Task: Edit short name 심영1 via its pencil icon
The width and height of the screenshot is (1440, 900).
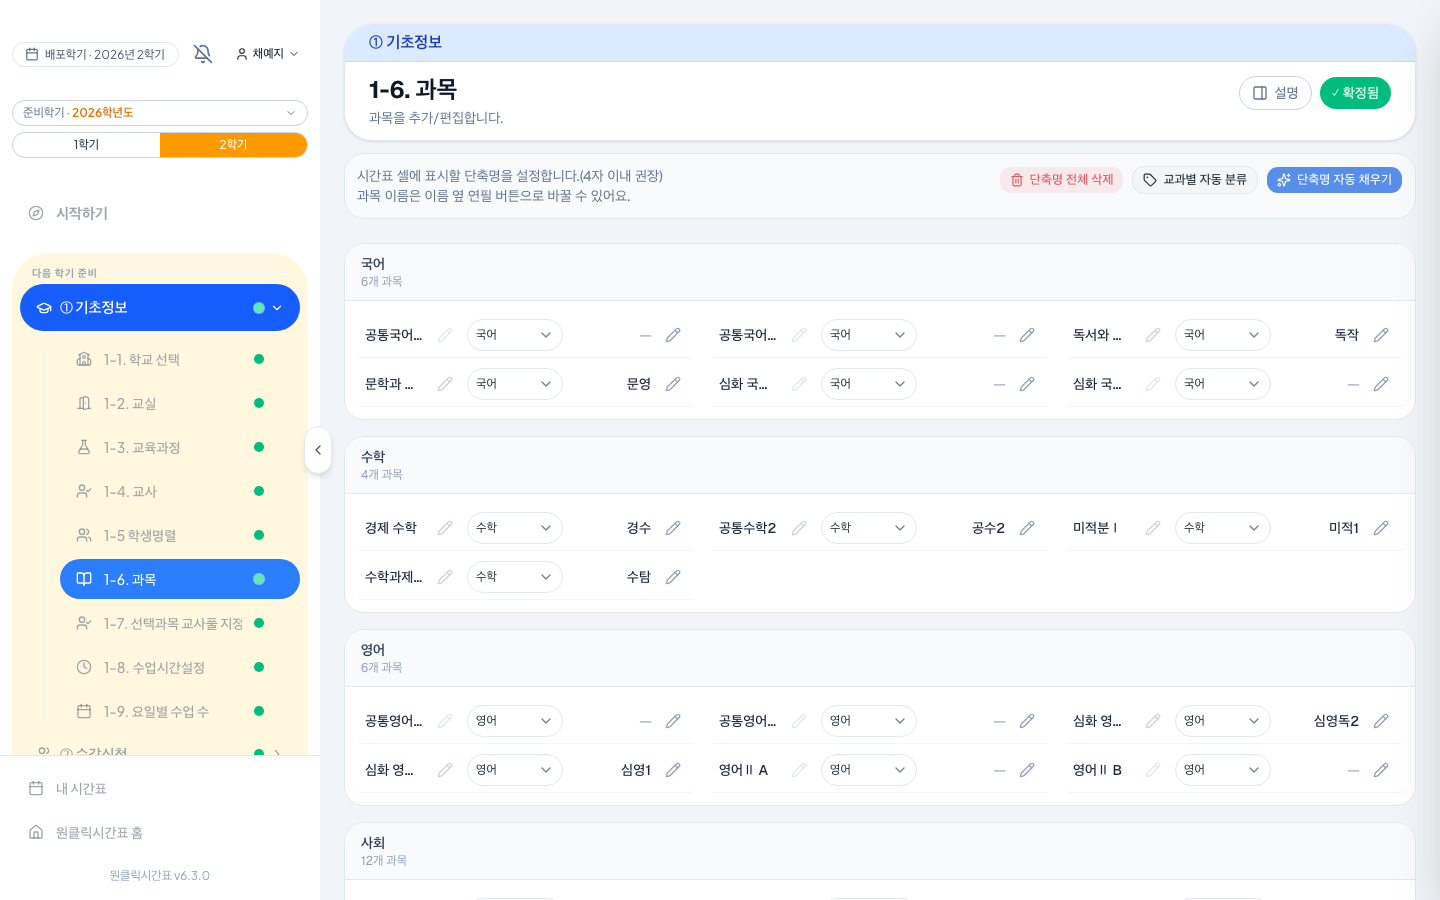Action: pos(673,770)
